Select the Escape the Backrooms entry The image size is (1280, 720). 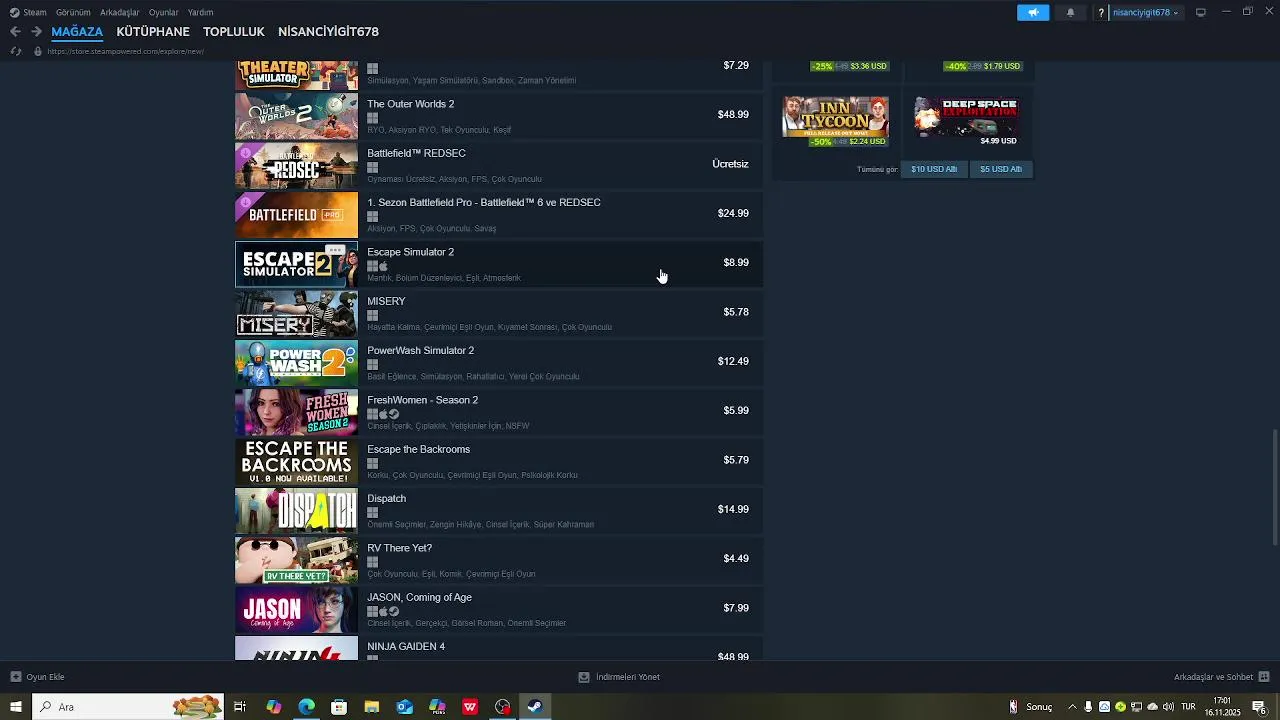tap(499, 460)
